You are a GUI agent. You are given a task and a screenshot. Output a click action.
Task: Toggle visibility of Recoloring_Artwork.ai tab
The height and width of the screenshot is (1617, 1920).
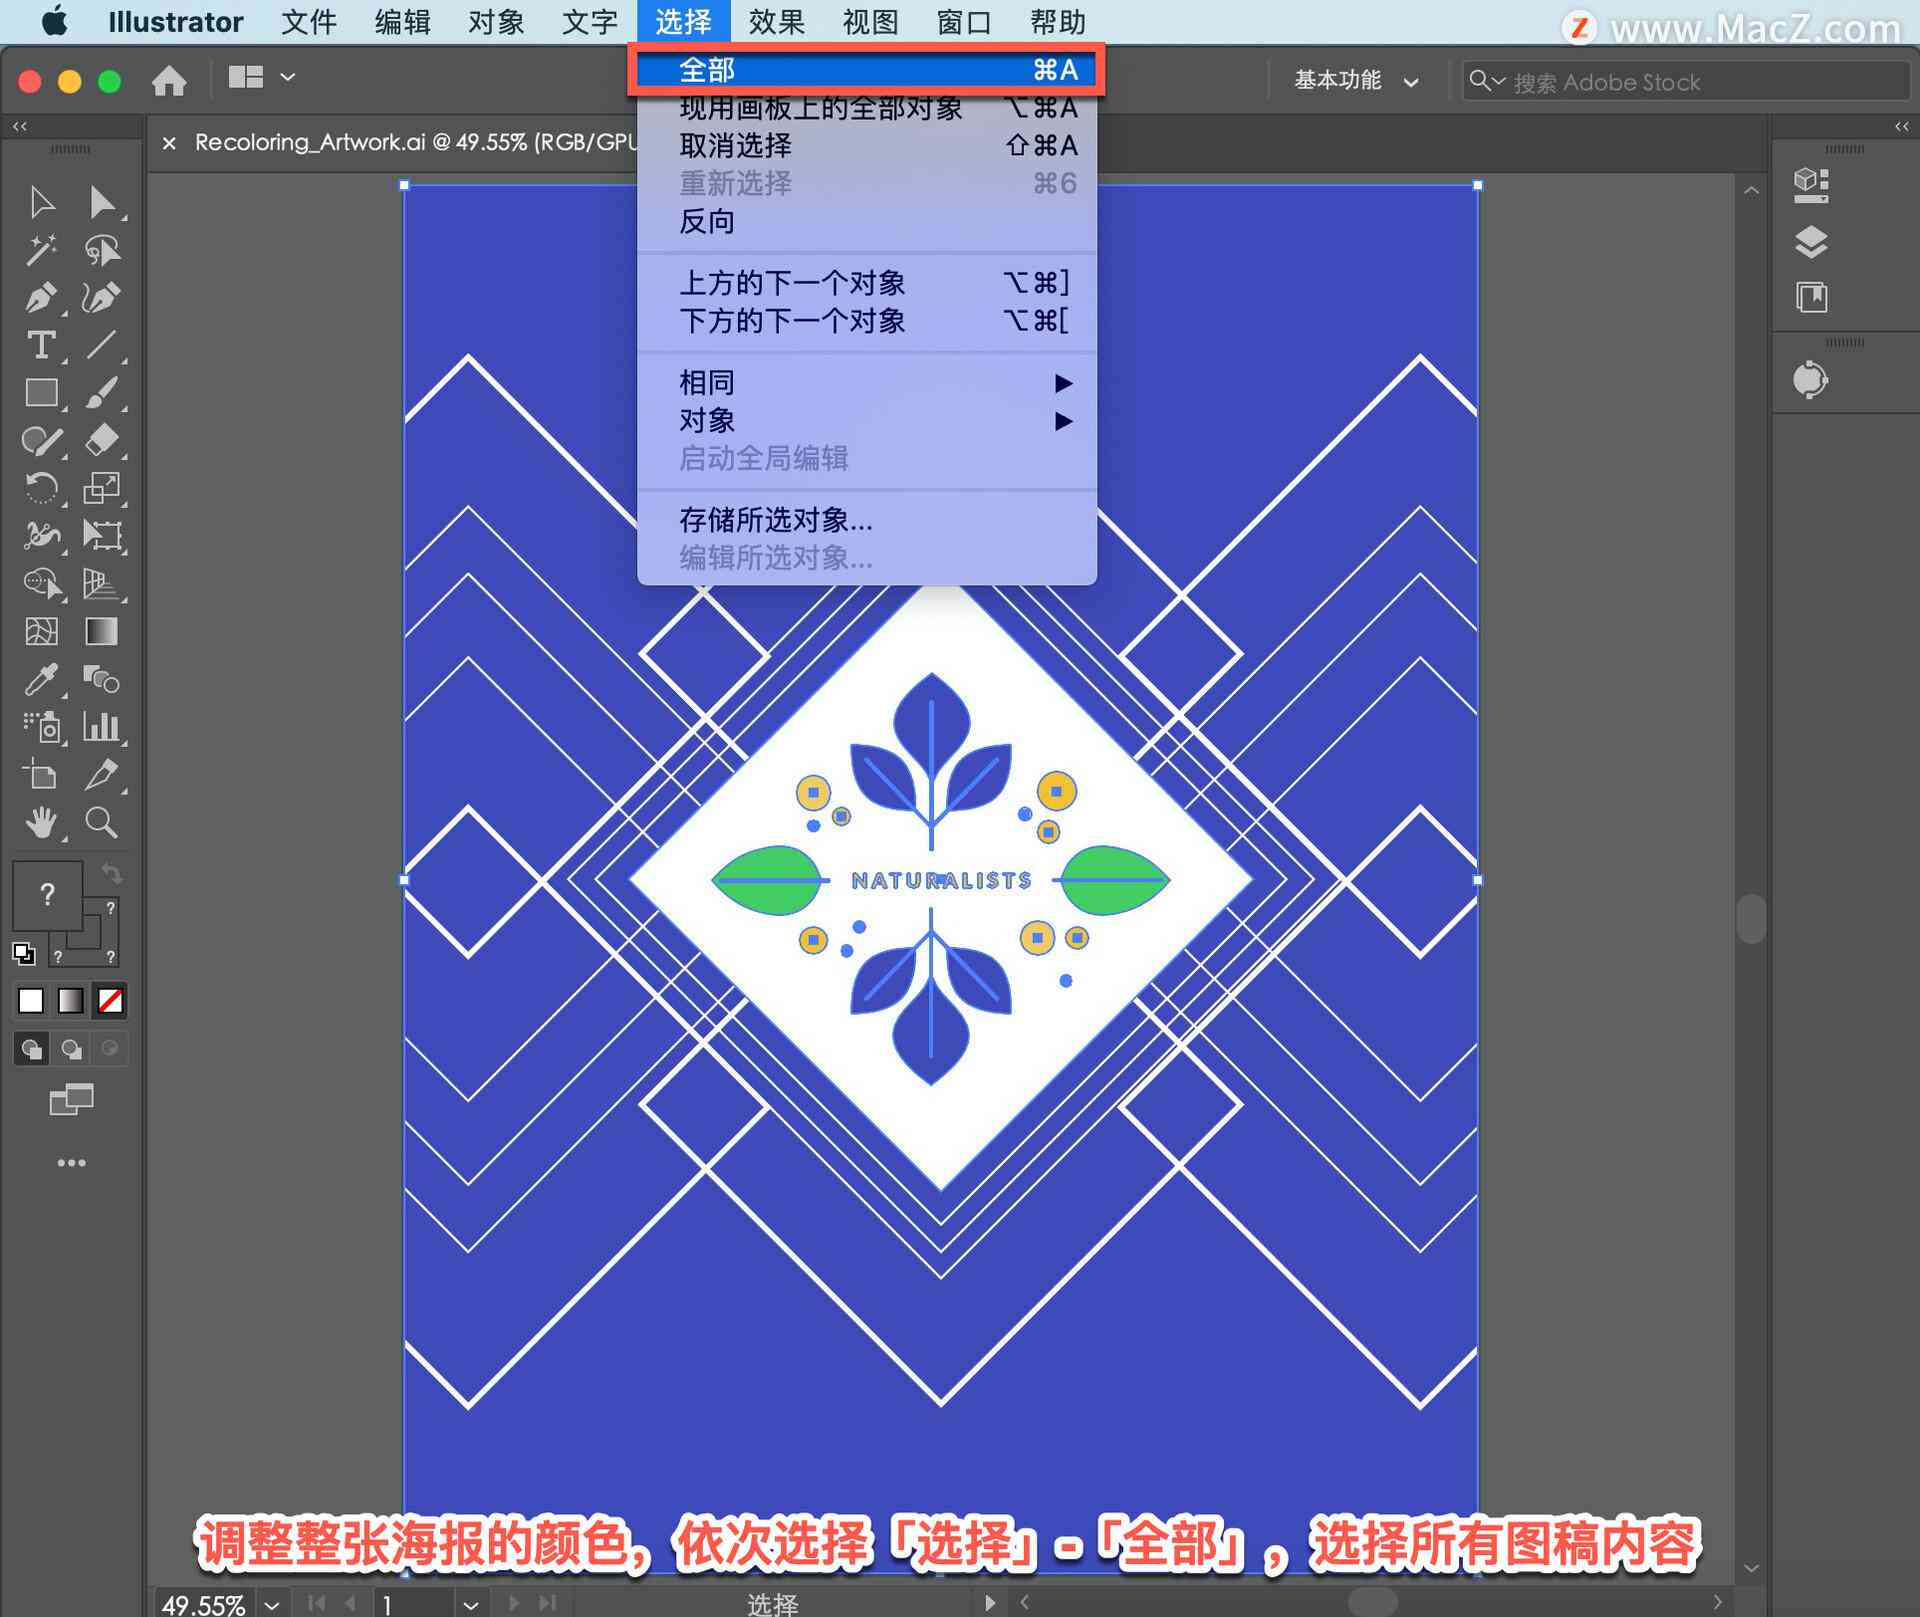pos(167,146)
